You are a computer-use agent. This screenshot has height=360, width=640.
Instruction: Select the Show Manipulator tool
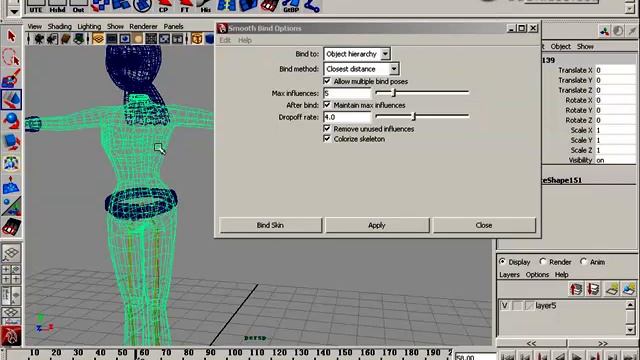tap(11, 206)
